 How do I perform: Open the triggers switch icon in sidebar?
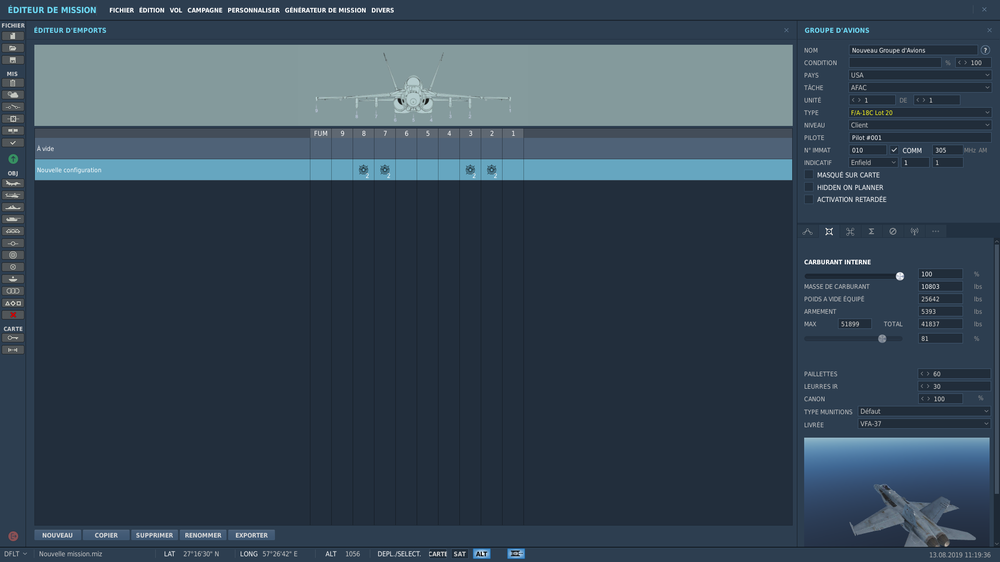(13, 107)
